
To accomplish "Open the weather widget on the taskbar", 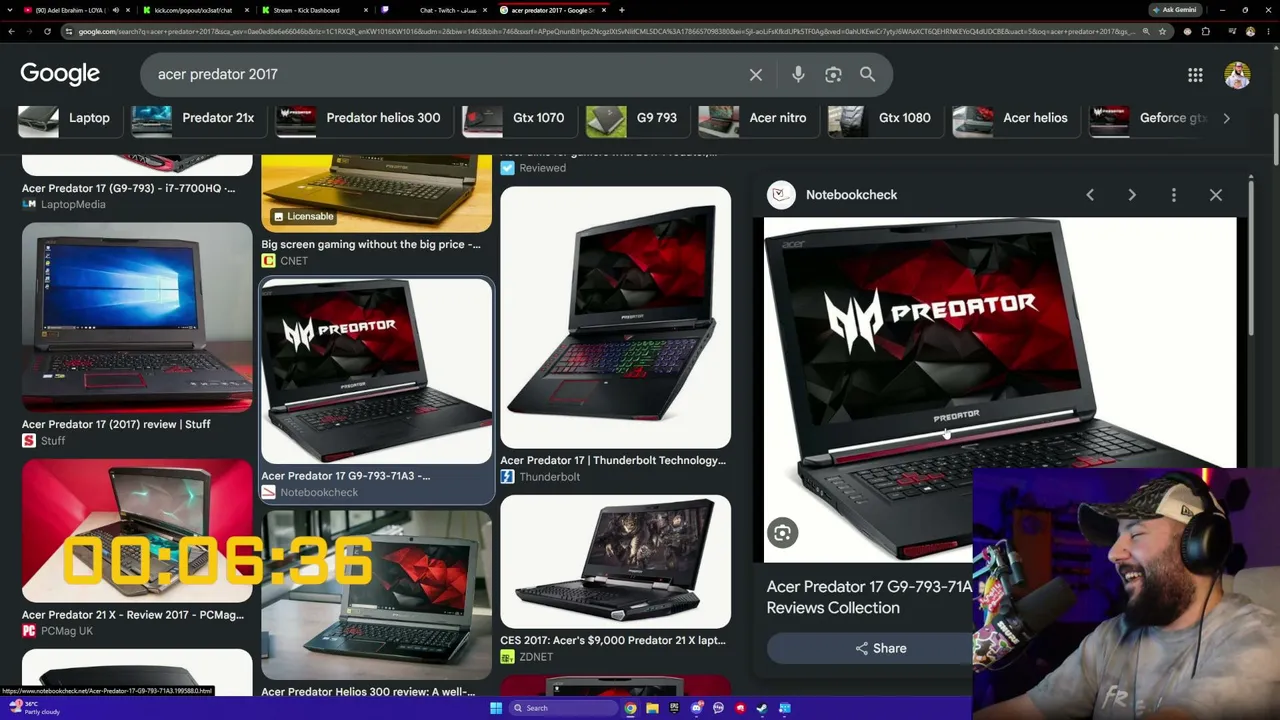I will (x=33, y=708).
